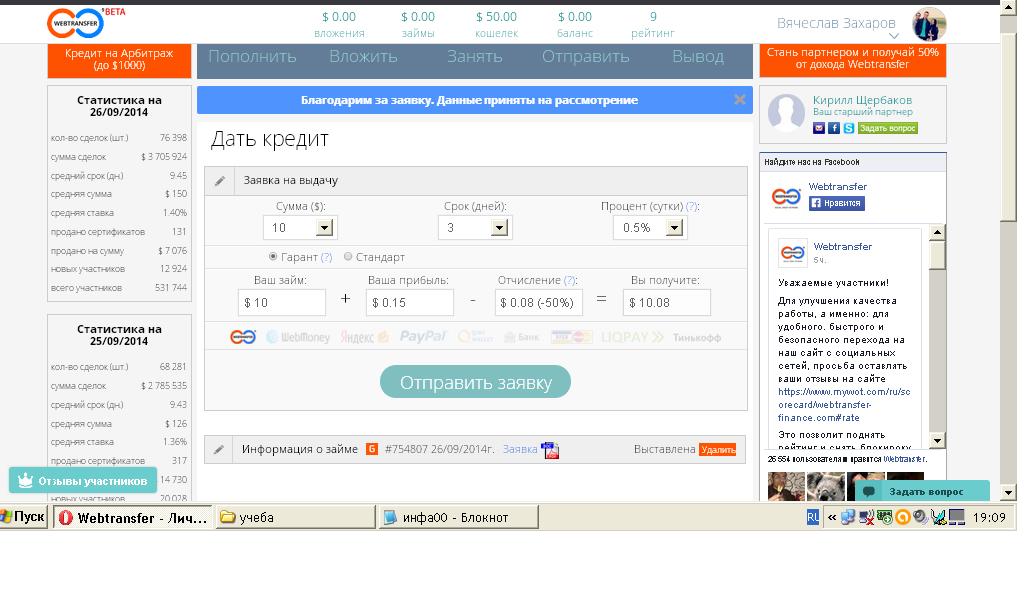1024x600 pixels.
Task: Click the avatar of Кирилл Щербаков
Action: click(786, 112)
